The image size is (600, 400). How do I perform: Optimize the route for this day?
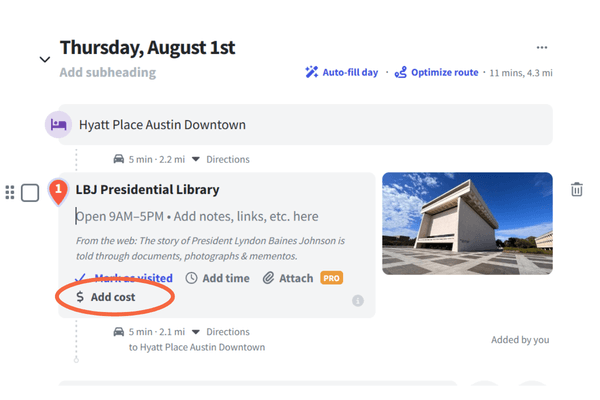(438, 73)
